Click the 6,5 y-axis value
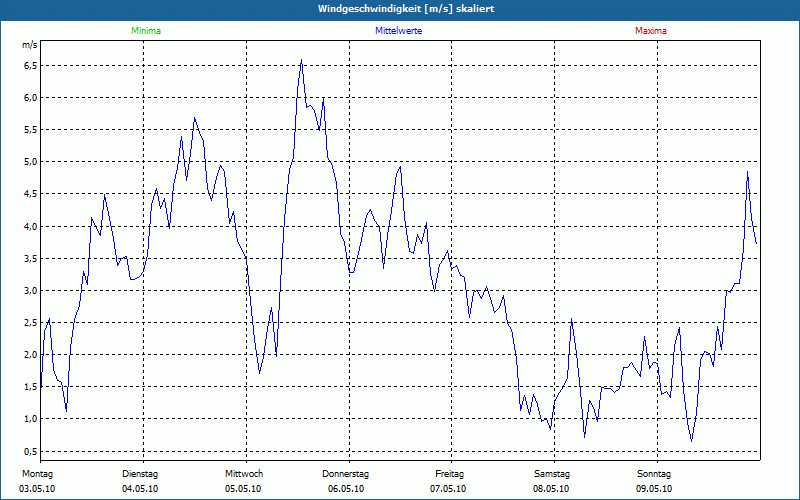Screen dimensions: 800x500 click(30, 66)
